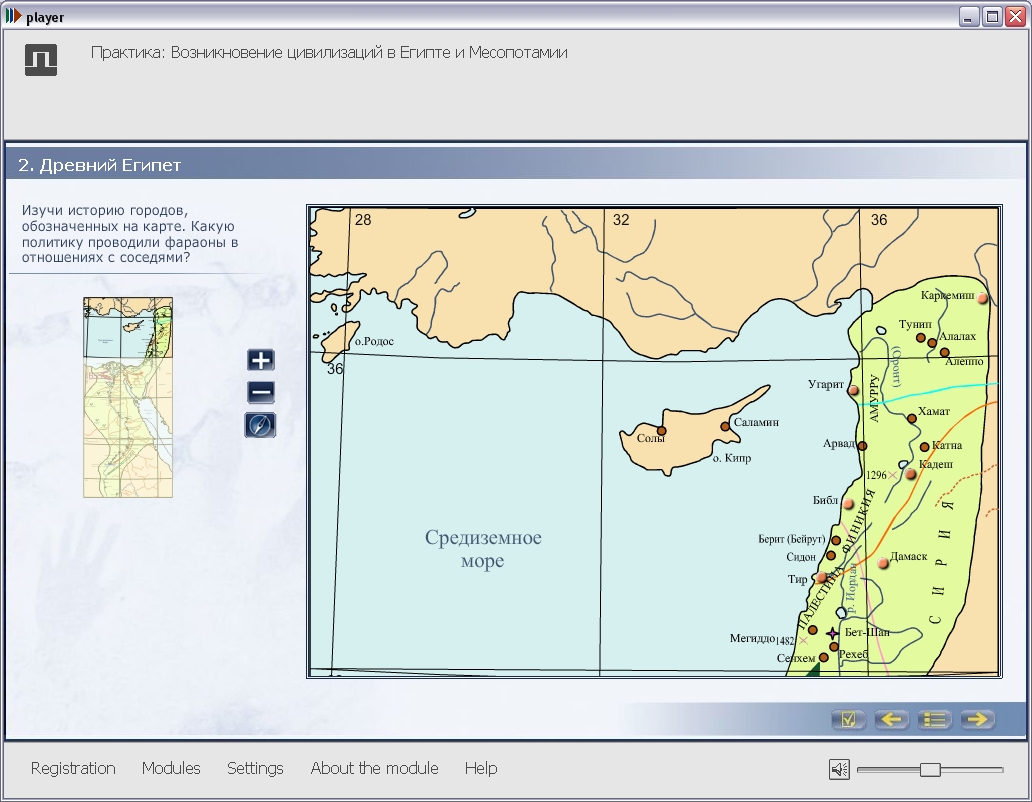Click the Солы city marker on Cyprus
The height and width of the screenshot is (802, 1032).
click(661, 431)
